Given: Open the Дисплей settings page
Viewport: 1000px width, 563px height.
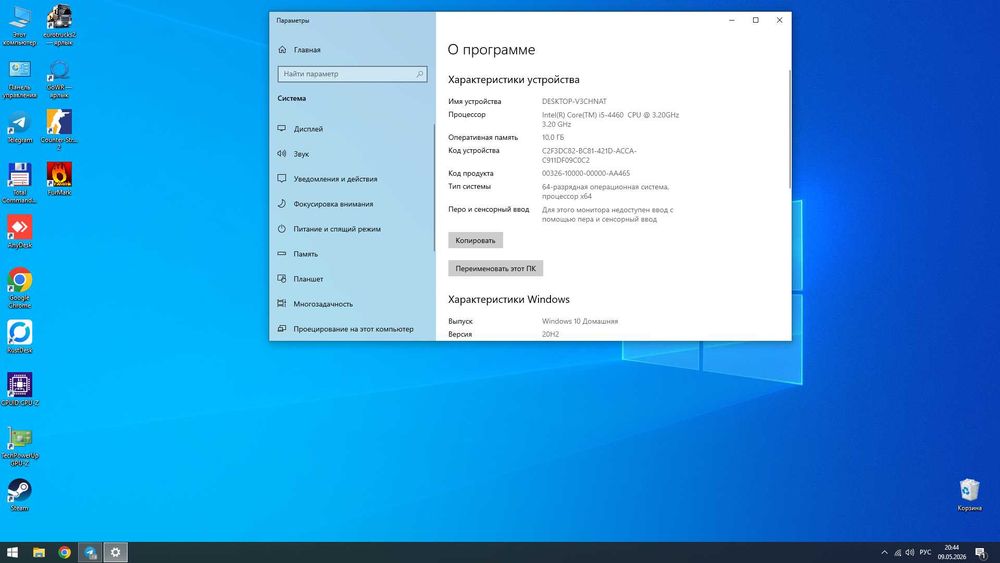Looking at the screenshot, I should 353,129.
